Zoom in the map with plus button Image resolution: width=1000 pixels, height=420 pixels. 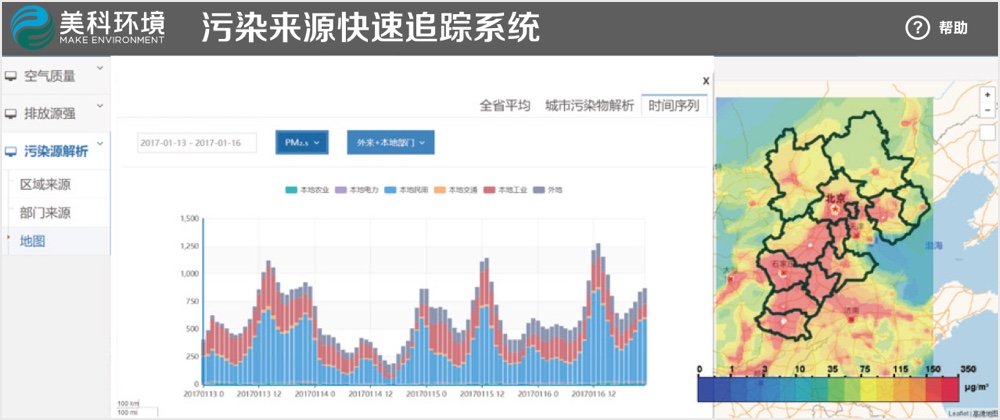click(x=987, y=93)
